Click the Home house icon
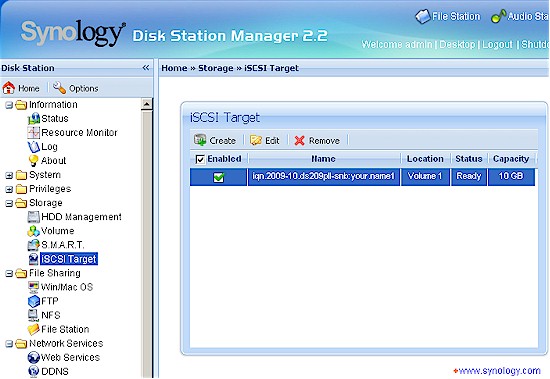This screenshot has height=379, width=550. pos(9,88)
